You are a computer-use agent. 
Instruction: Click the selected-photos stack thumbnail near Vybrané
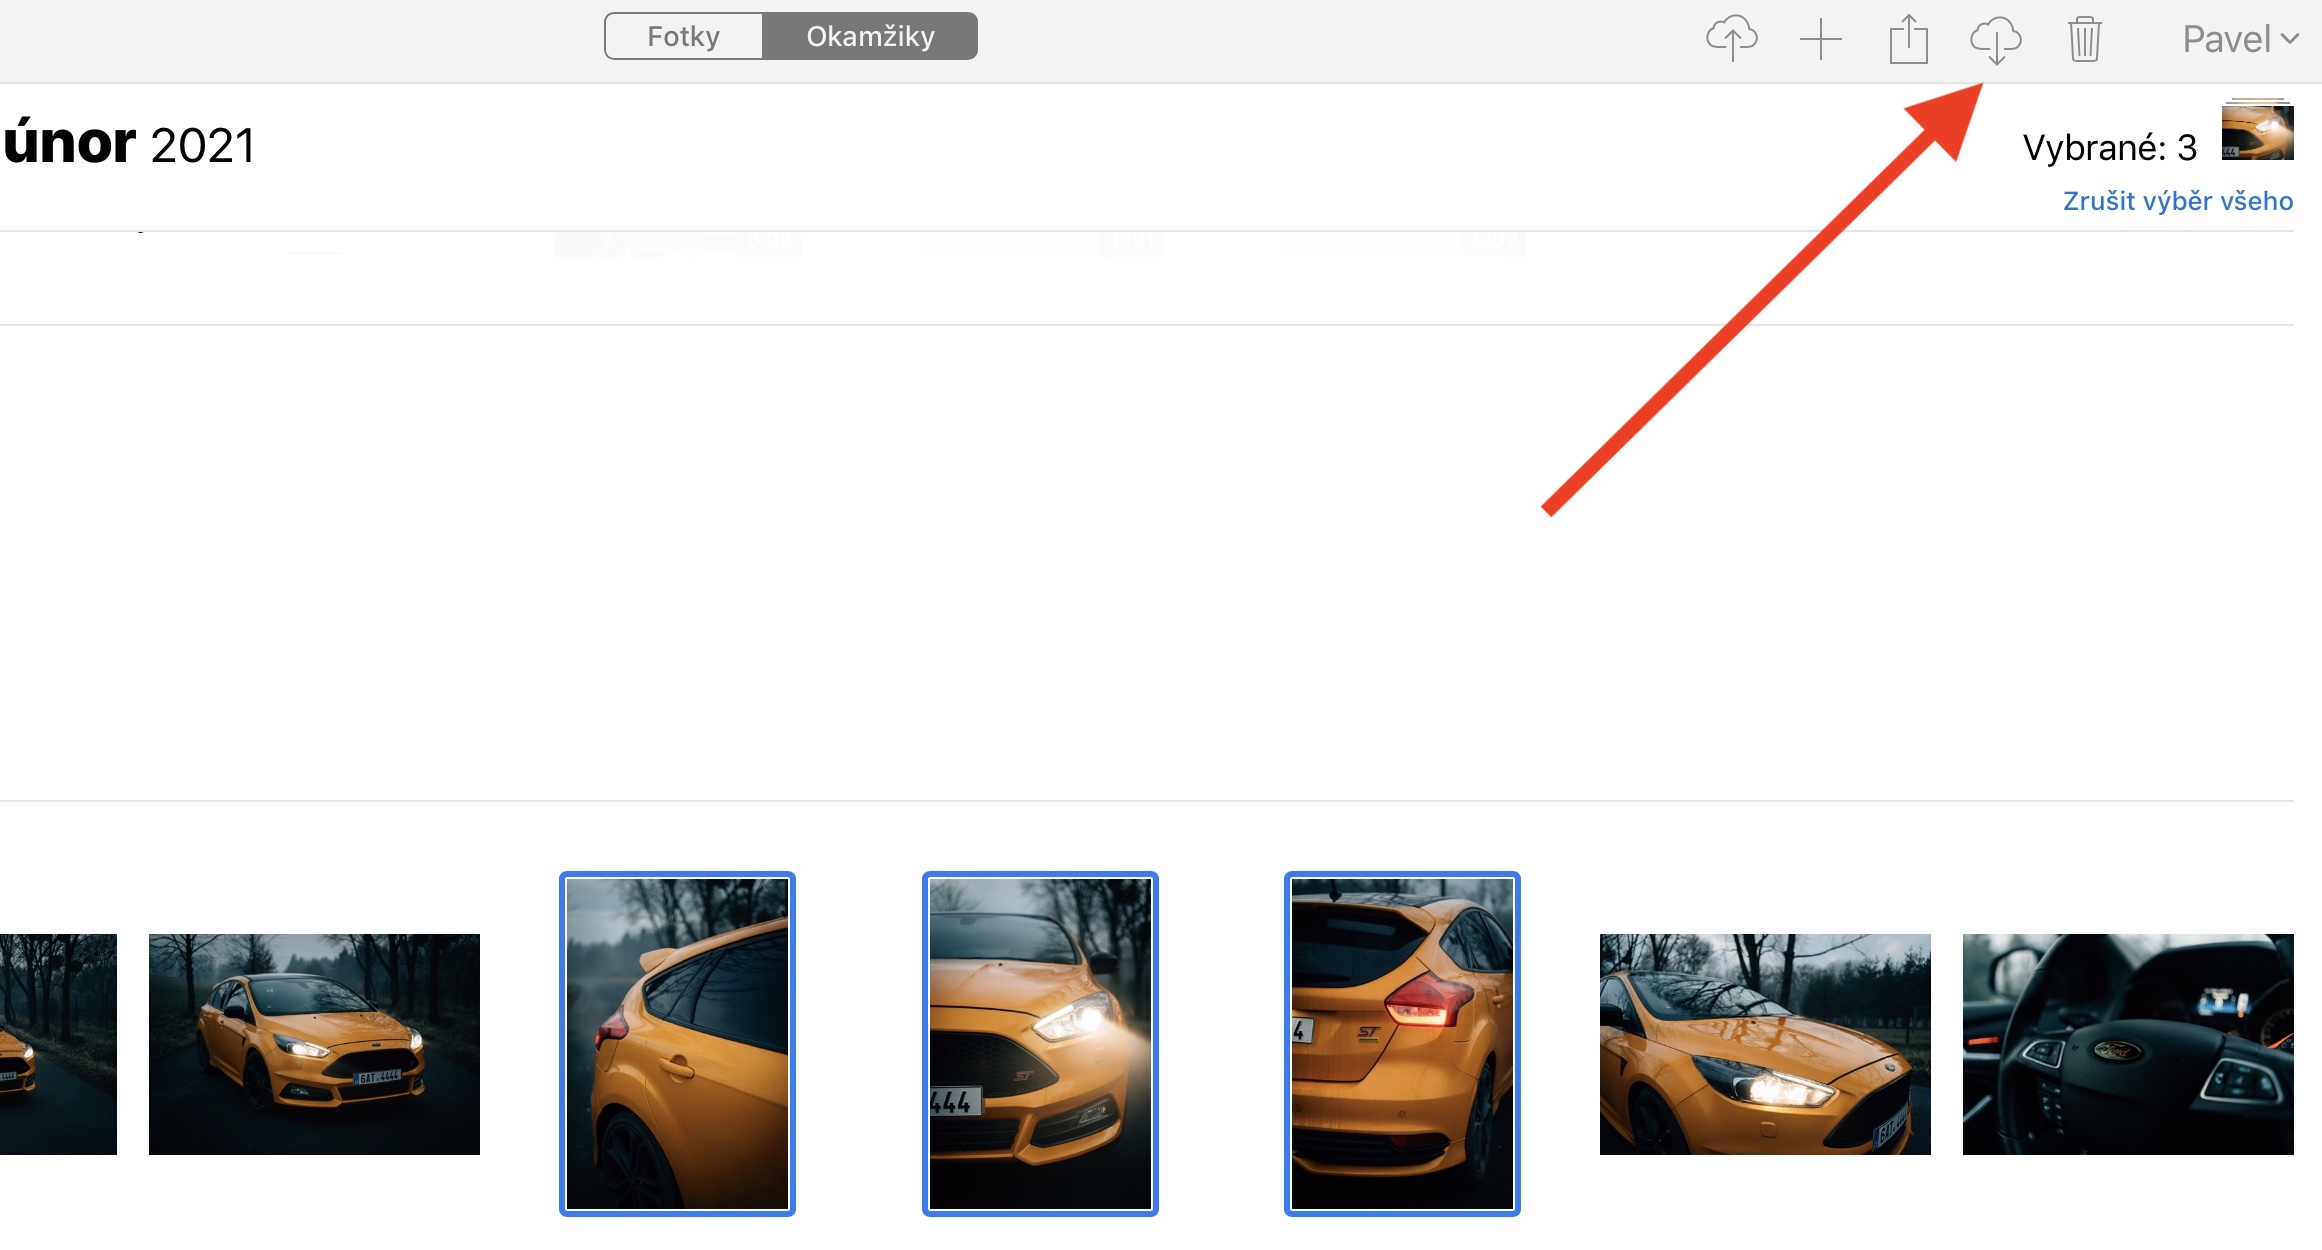pyautogui.click(x=2257, y=130)
